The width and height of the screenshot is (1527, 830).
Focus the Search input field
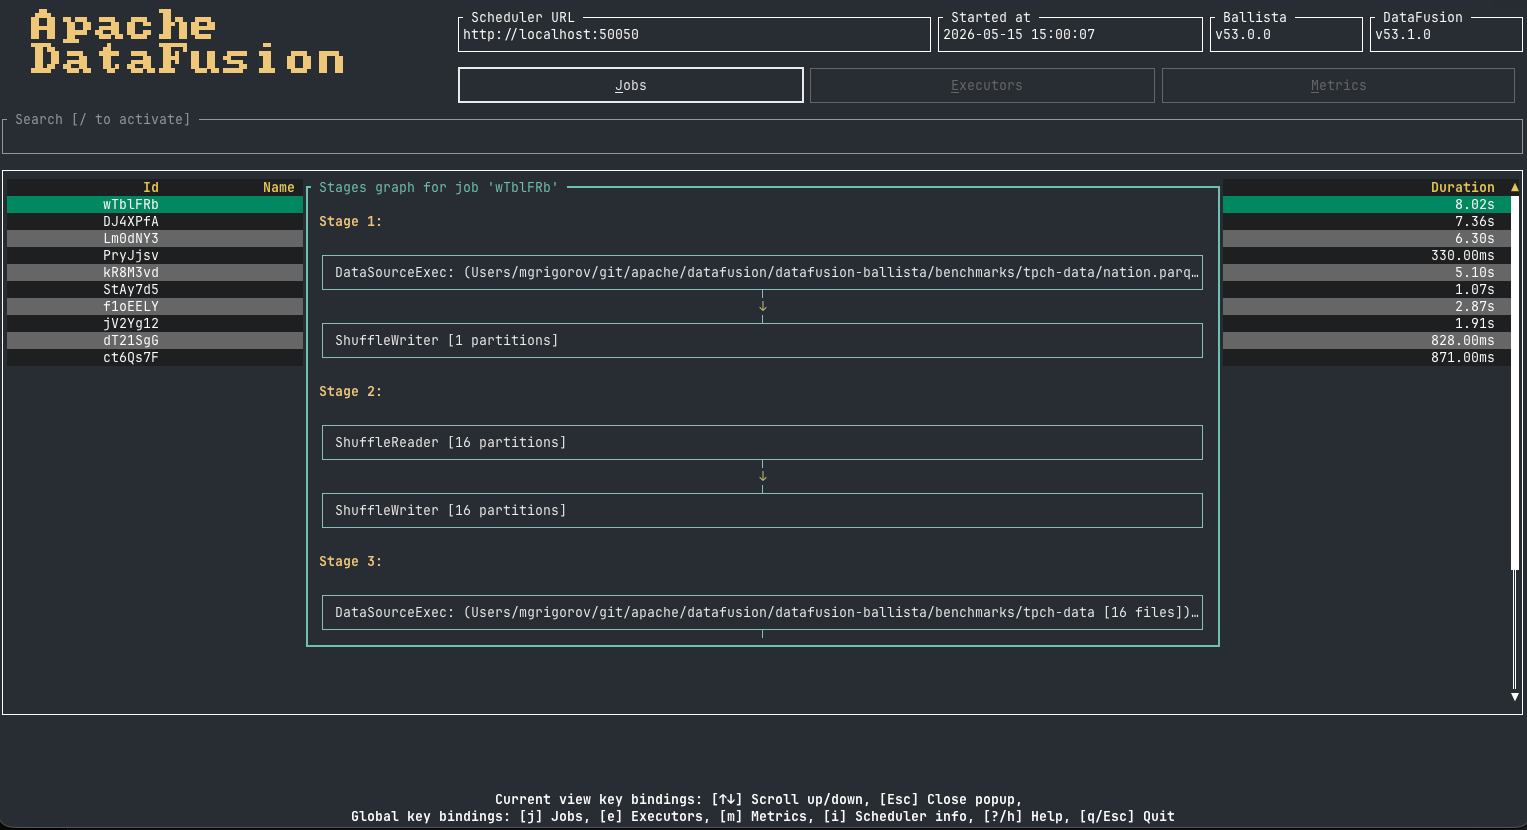coord(763,137)
